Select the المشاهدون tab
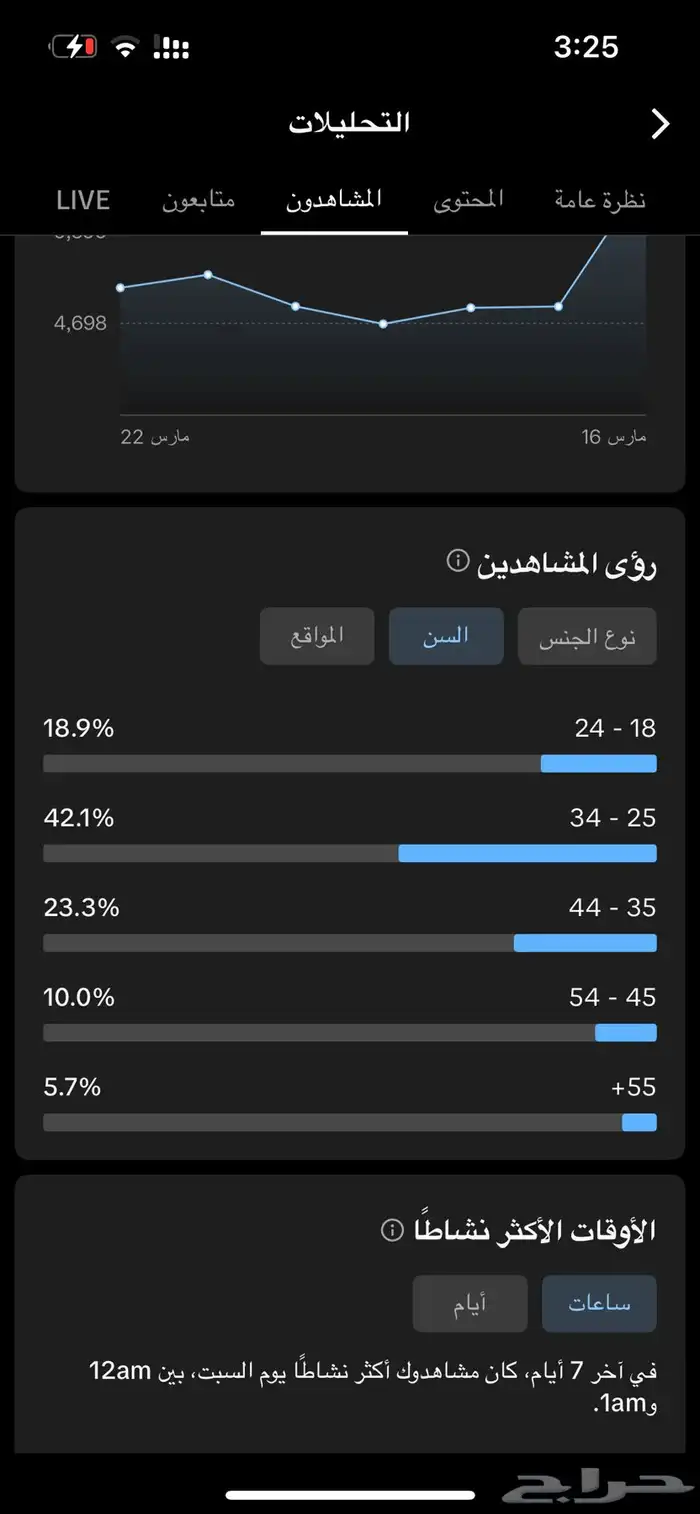Image resolution: width=700 pixels, height=1514 pixels. pos(334,200)
